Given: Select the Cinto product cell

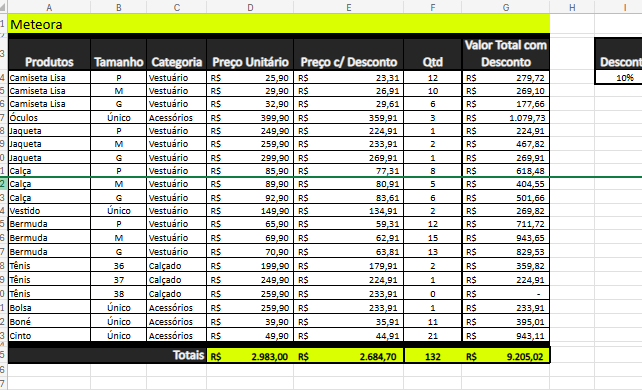Looking at the screenshot, I should (x=49, y=336).
